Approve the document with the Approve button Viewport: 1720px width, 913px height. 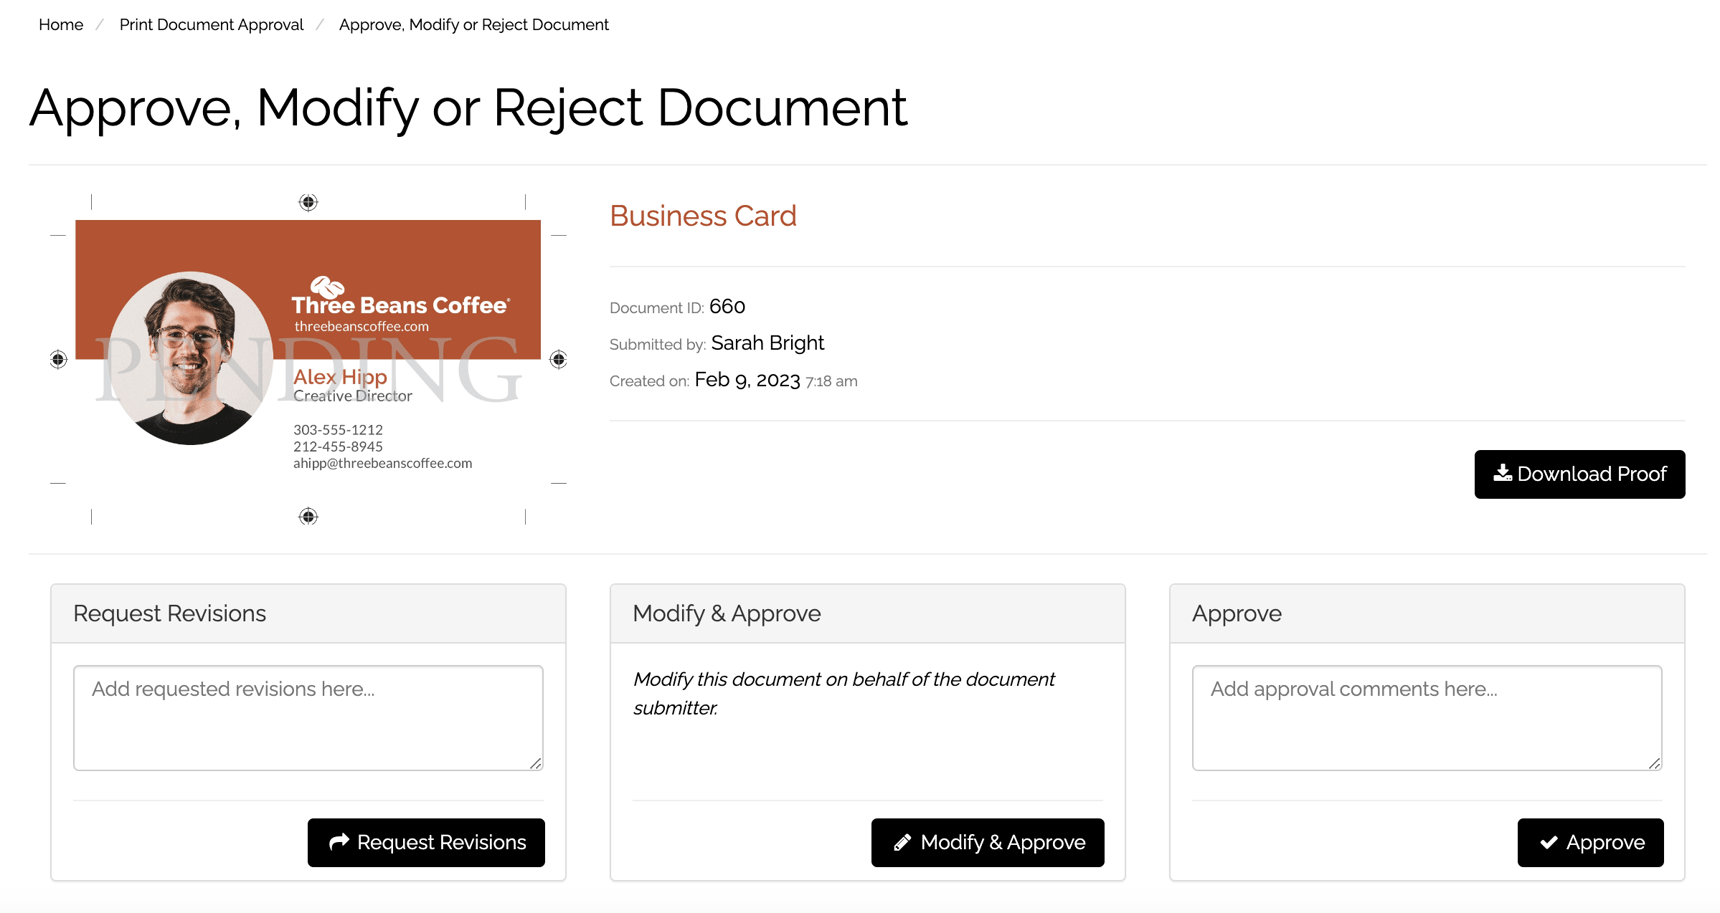click(x=1590, y=842)
